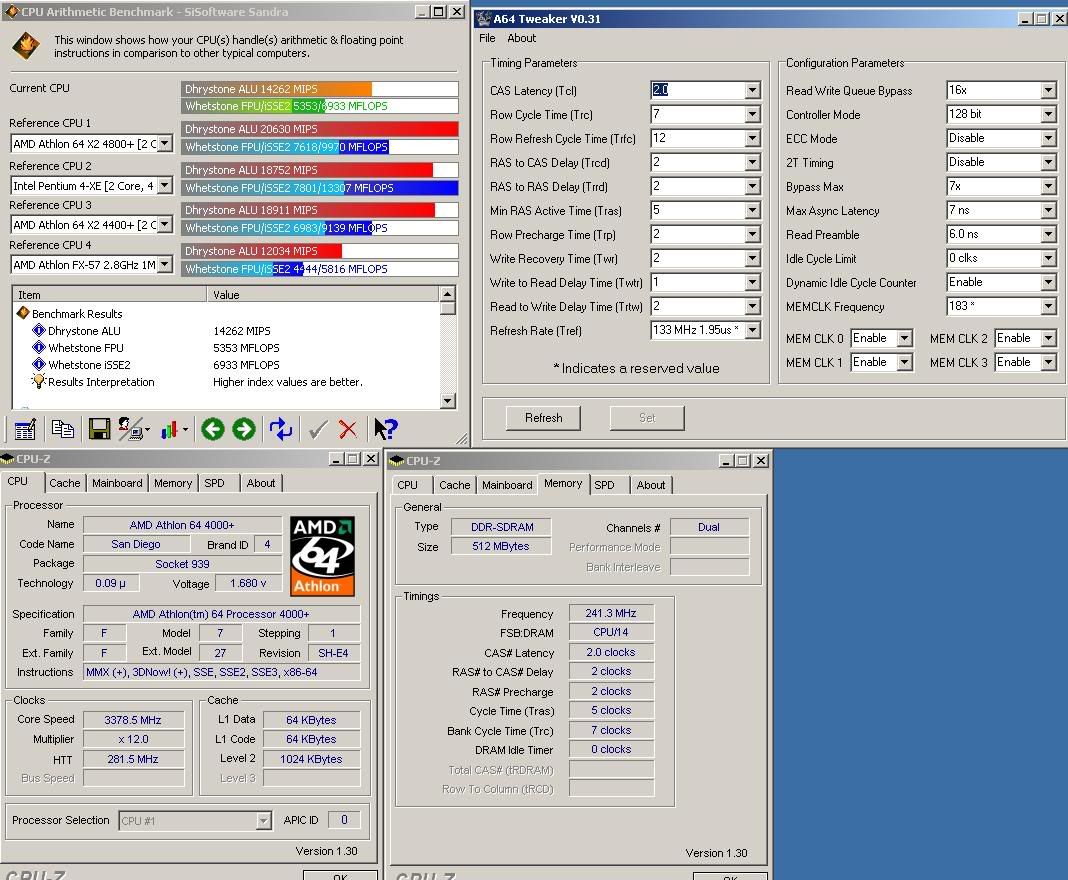Click the context help cursor icon in Sandra
1068x880 pixels.
point(386,429)
